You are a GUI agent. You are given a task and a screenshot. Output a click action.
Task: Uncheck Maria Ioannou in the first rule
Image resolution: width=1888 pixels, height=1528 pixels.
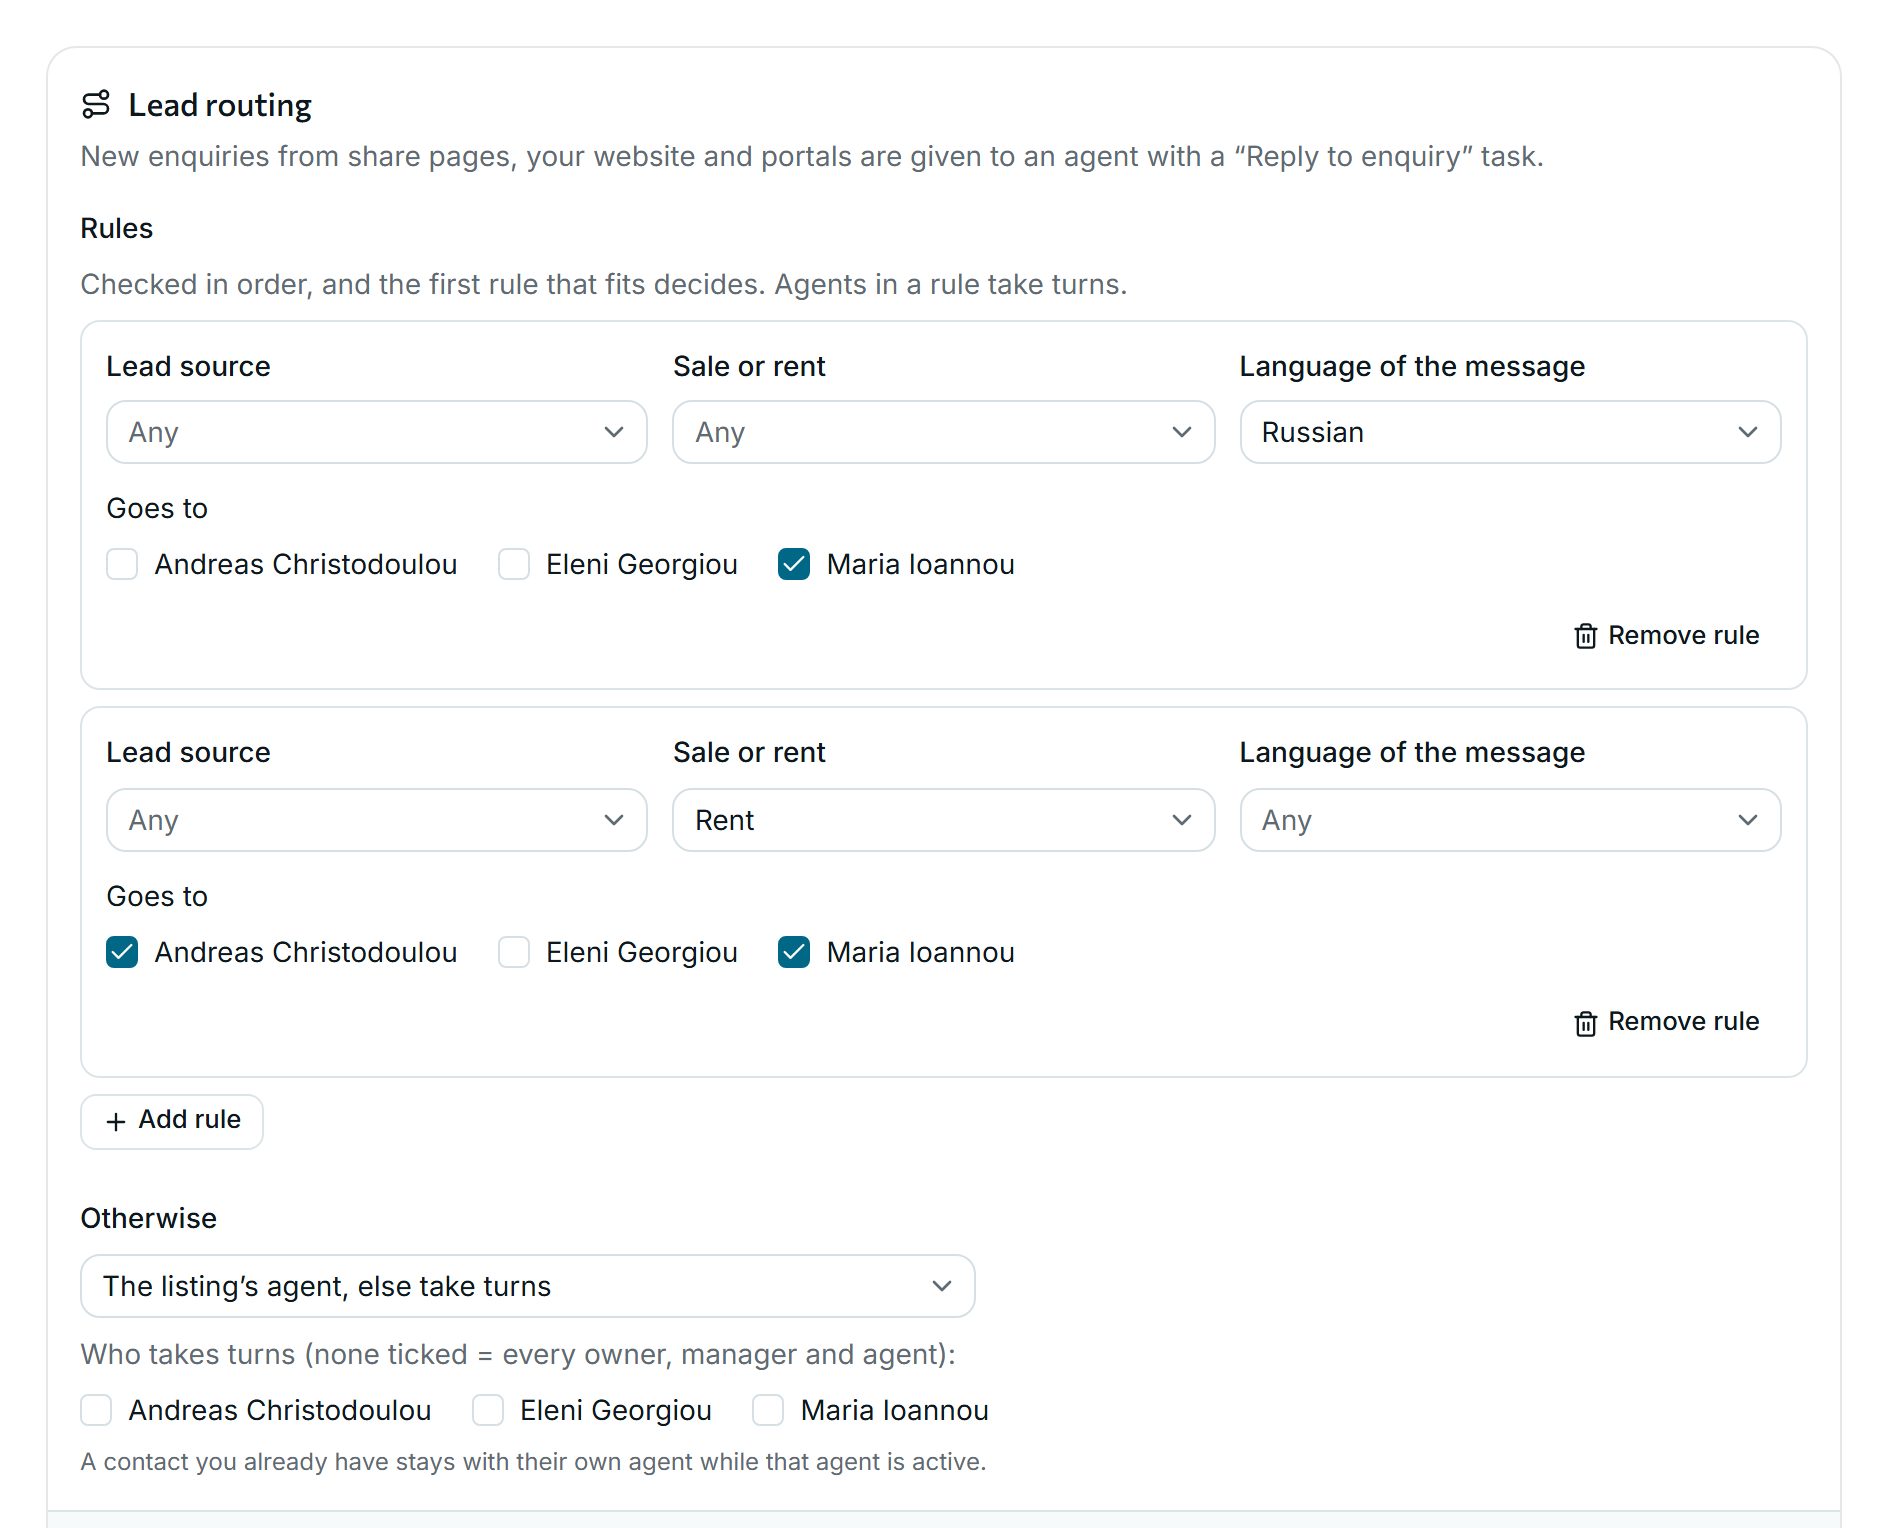point(794,564)
